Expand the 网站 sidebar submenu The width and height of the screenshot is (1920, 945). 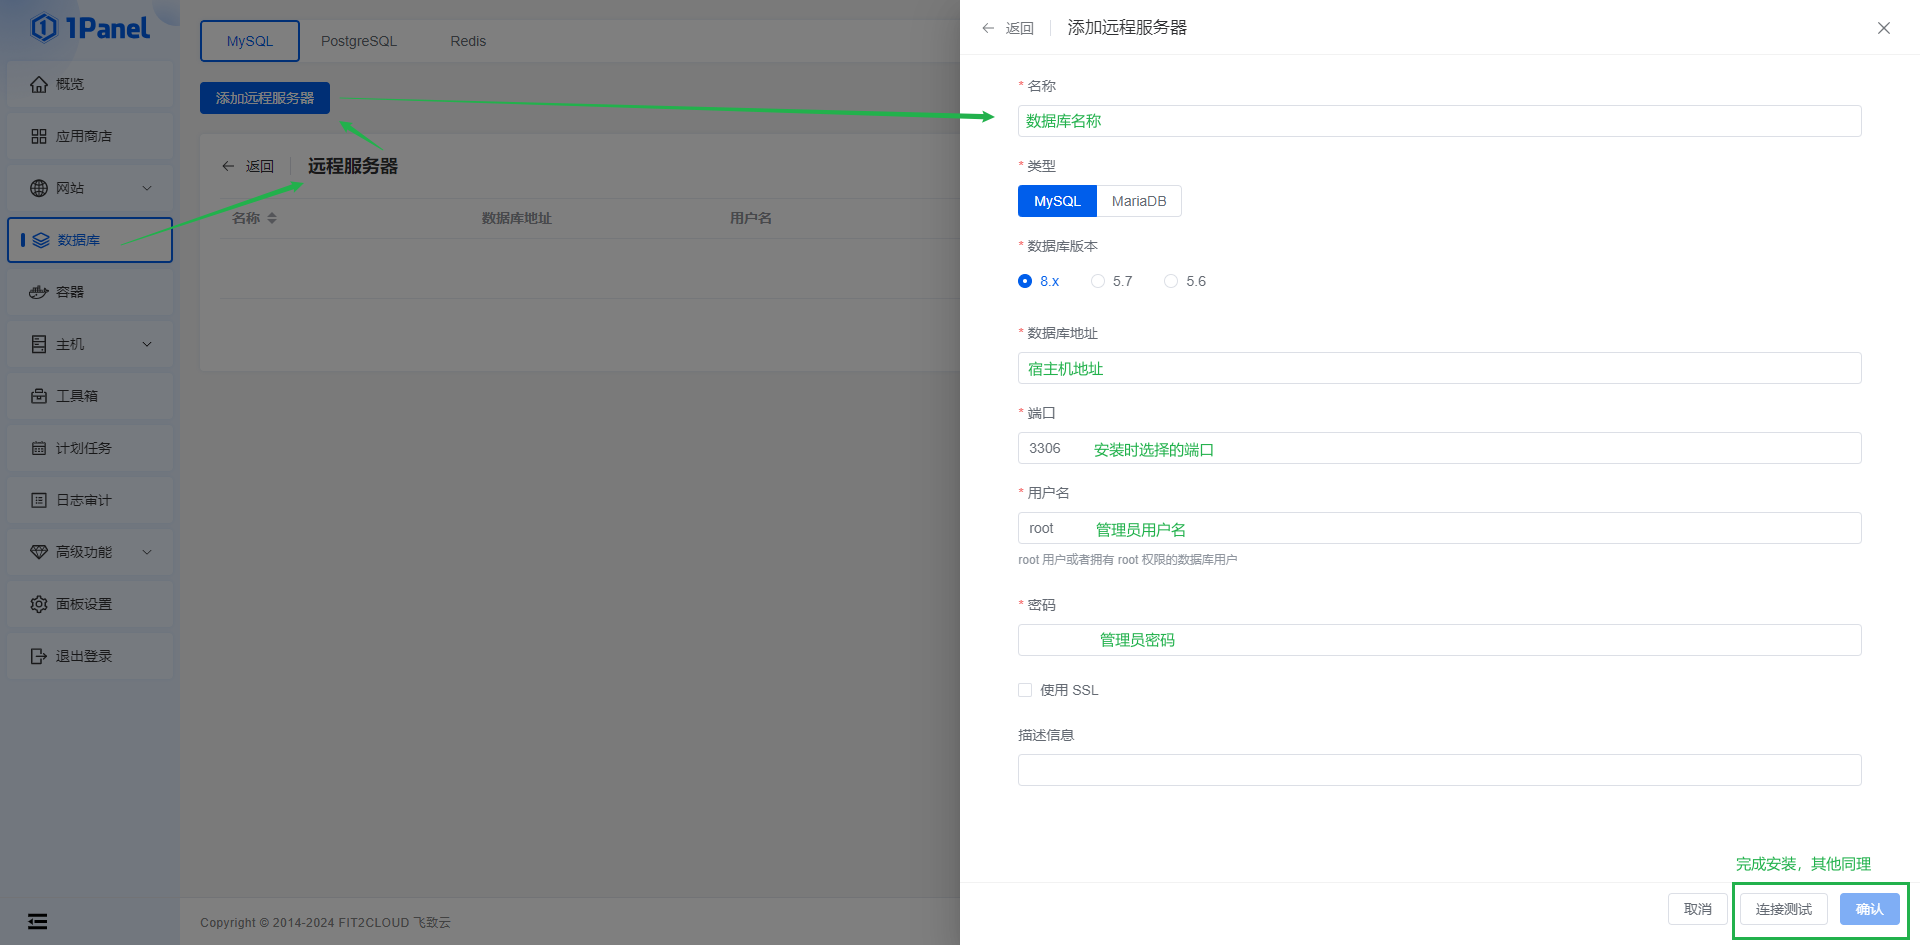pyautogui.click(x=147, y=188)
